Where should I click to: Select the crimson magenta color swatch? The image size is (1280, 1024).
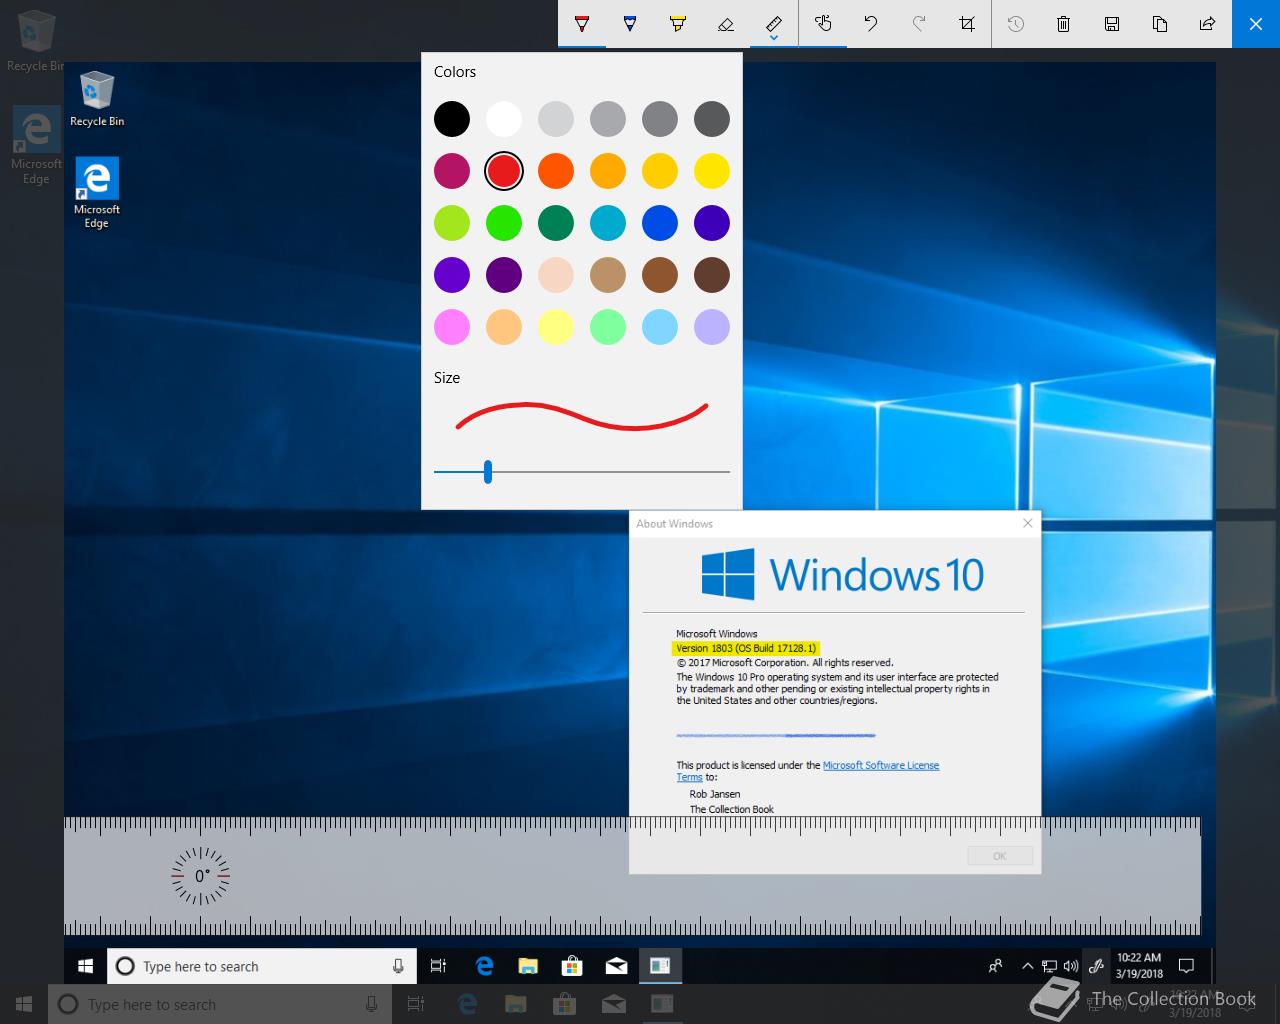(452, 171)
